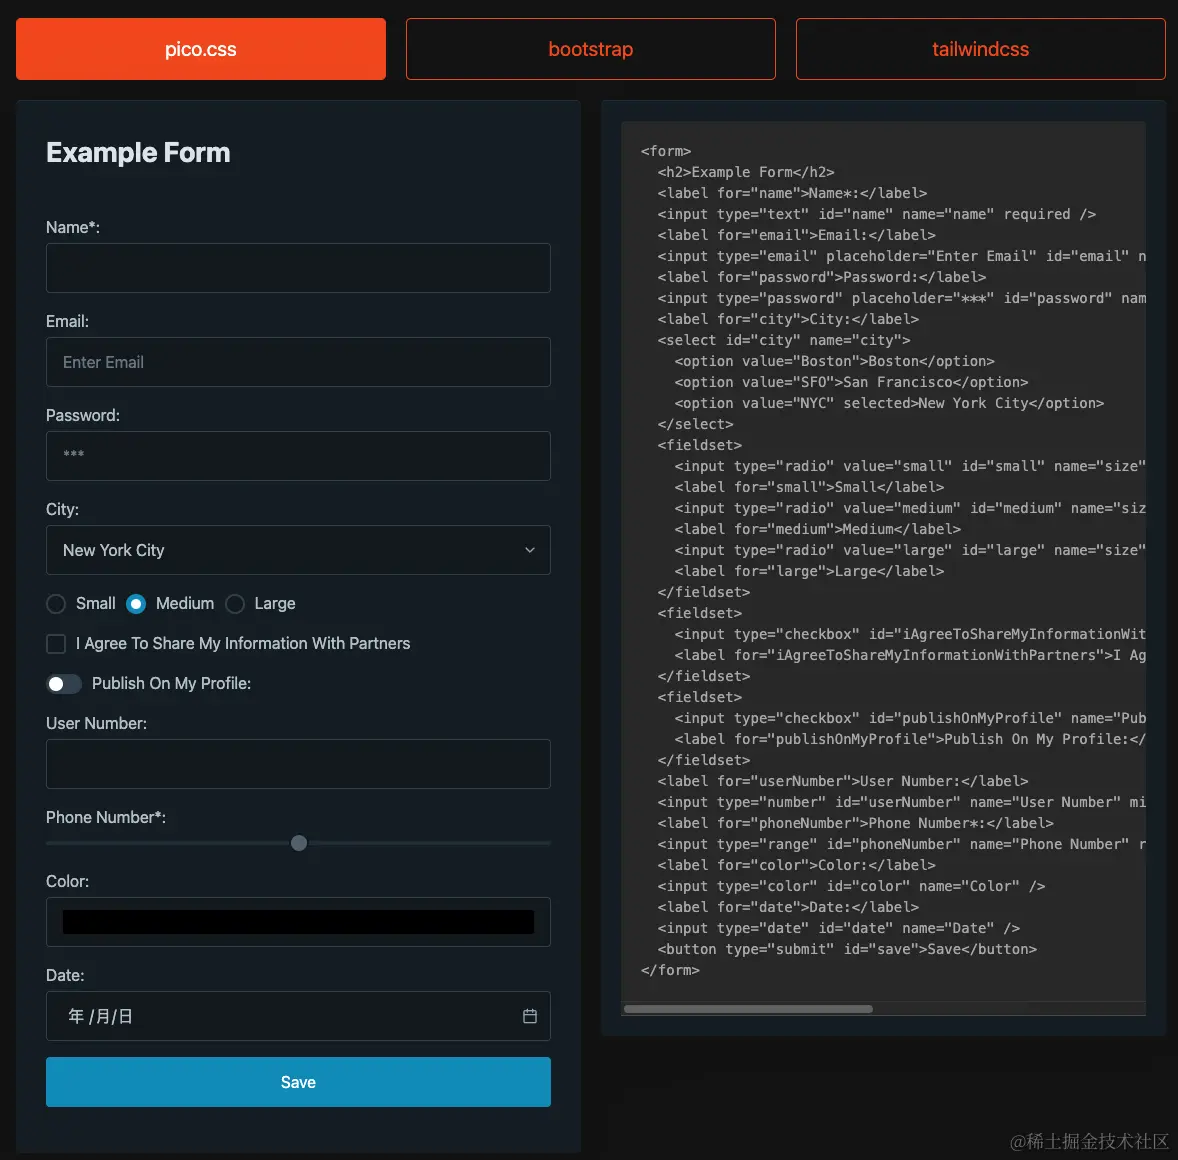Click the "Name*:" label
1178x1160 pixels.
(x=73, y=228)
